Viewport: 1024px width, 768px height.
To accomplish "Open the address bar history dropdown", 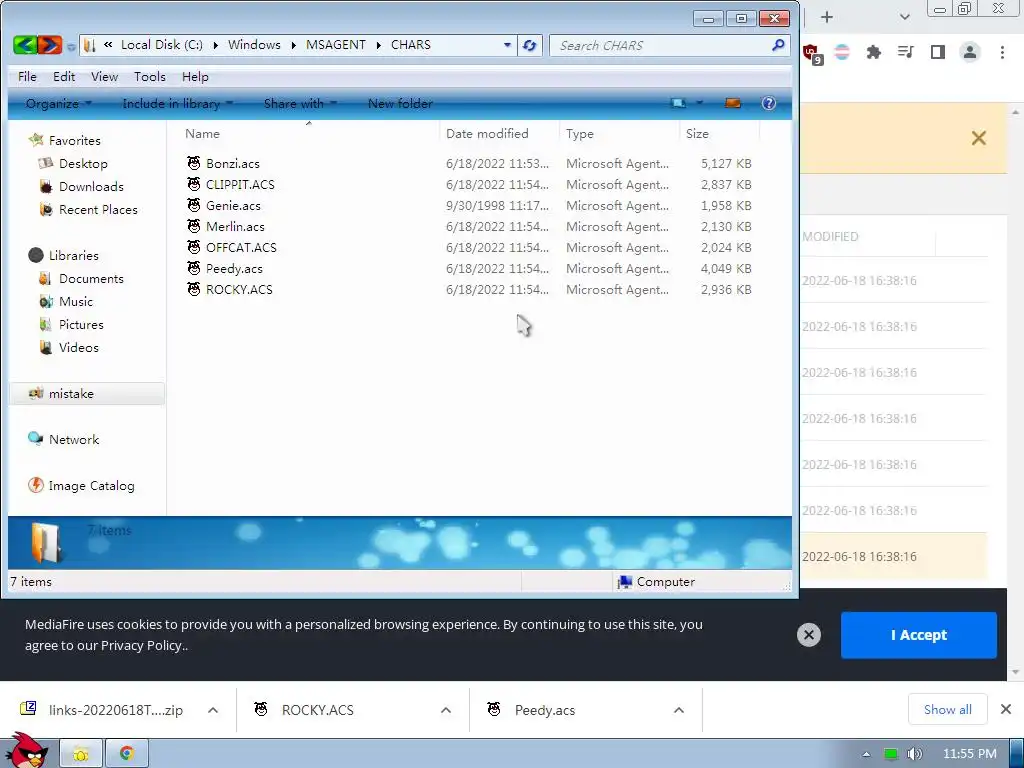I will click(x=507, y=45).
